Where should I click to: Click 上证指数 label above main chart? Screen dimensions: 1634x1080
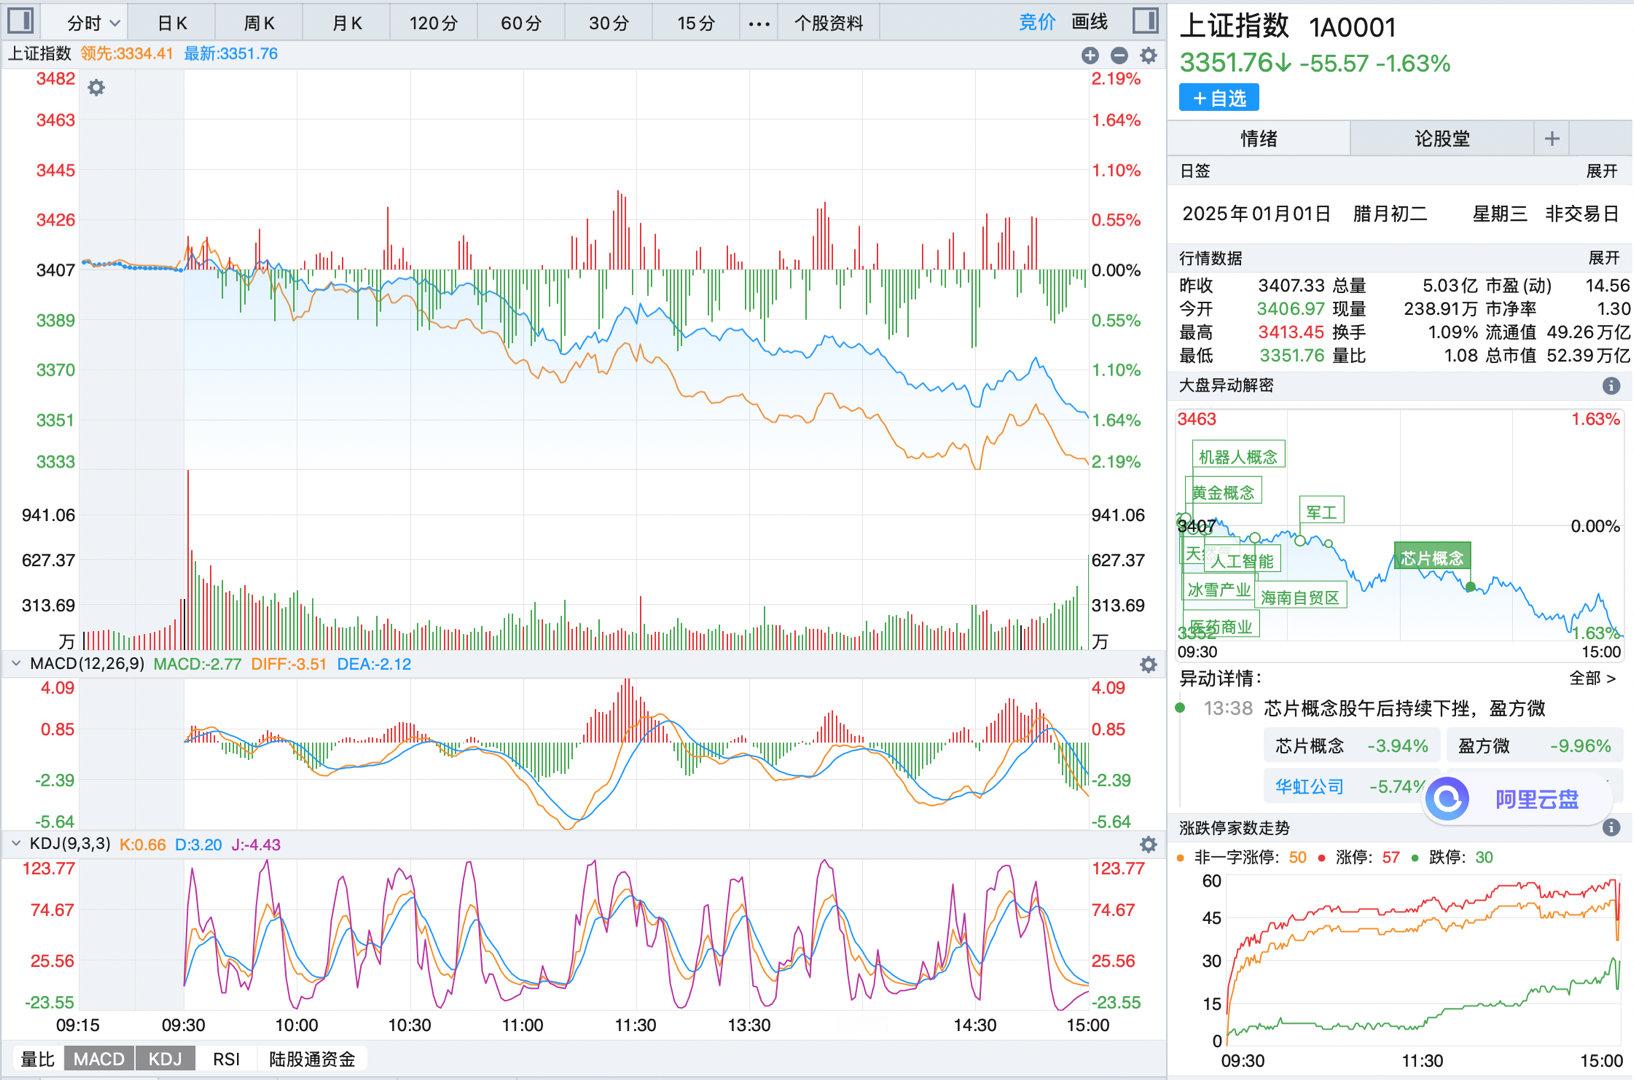click(40, 54)
